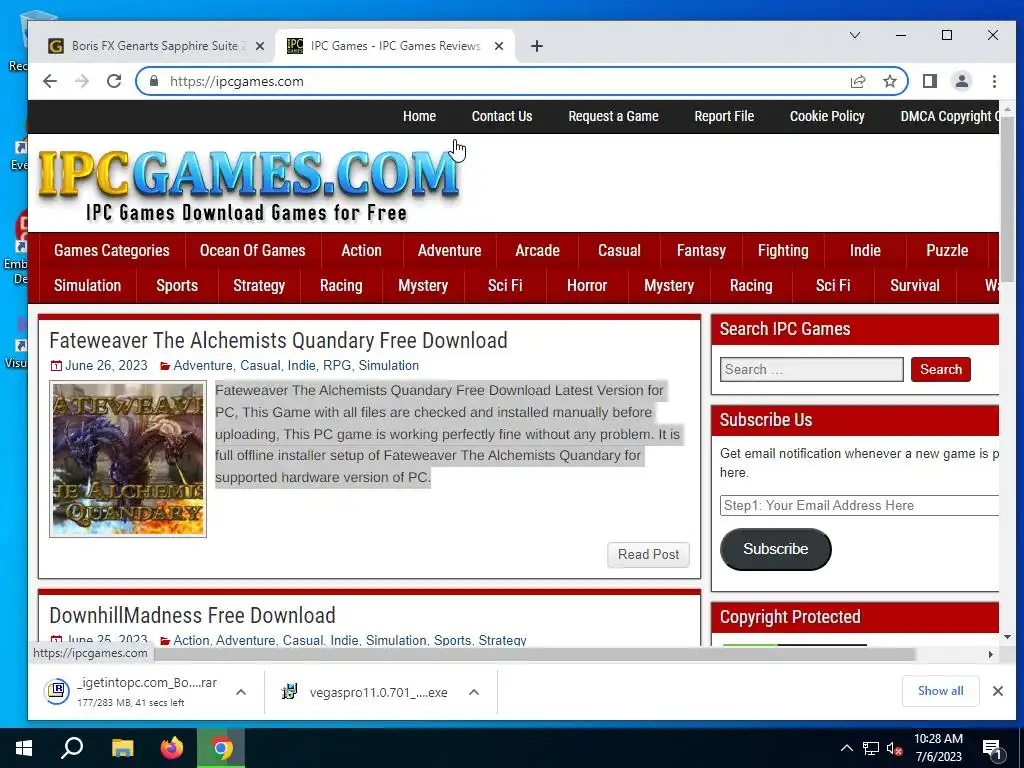
Task: Browse the Survival category
Action: (x=915, y=286)
